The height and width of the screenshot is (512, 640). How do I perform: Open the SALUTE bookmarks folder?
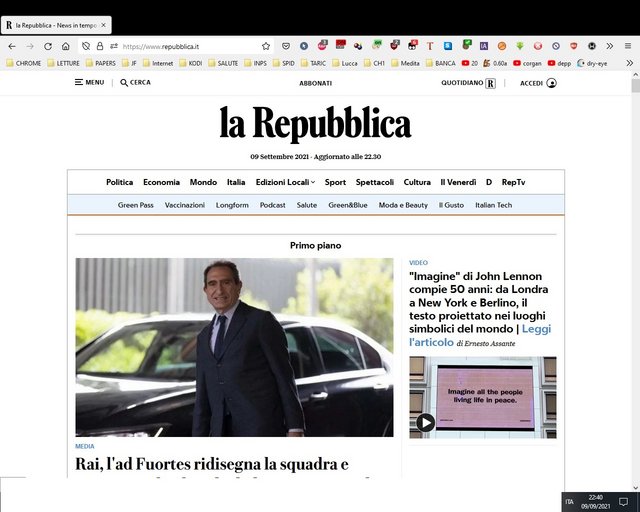[223, 63]
